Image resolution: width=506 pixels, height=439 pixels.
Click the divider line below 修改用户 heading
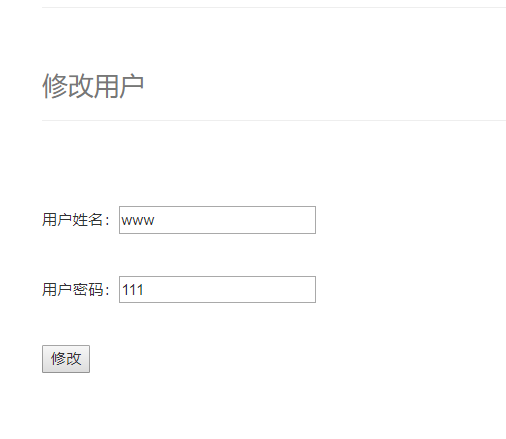[x=274, y=120]
